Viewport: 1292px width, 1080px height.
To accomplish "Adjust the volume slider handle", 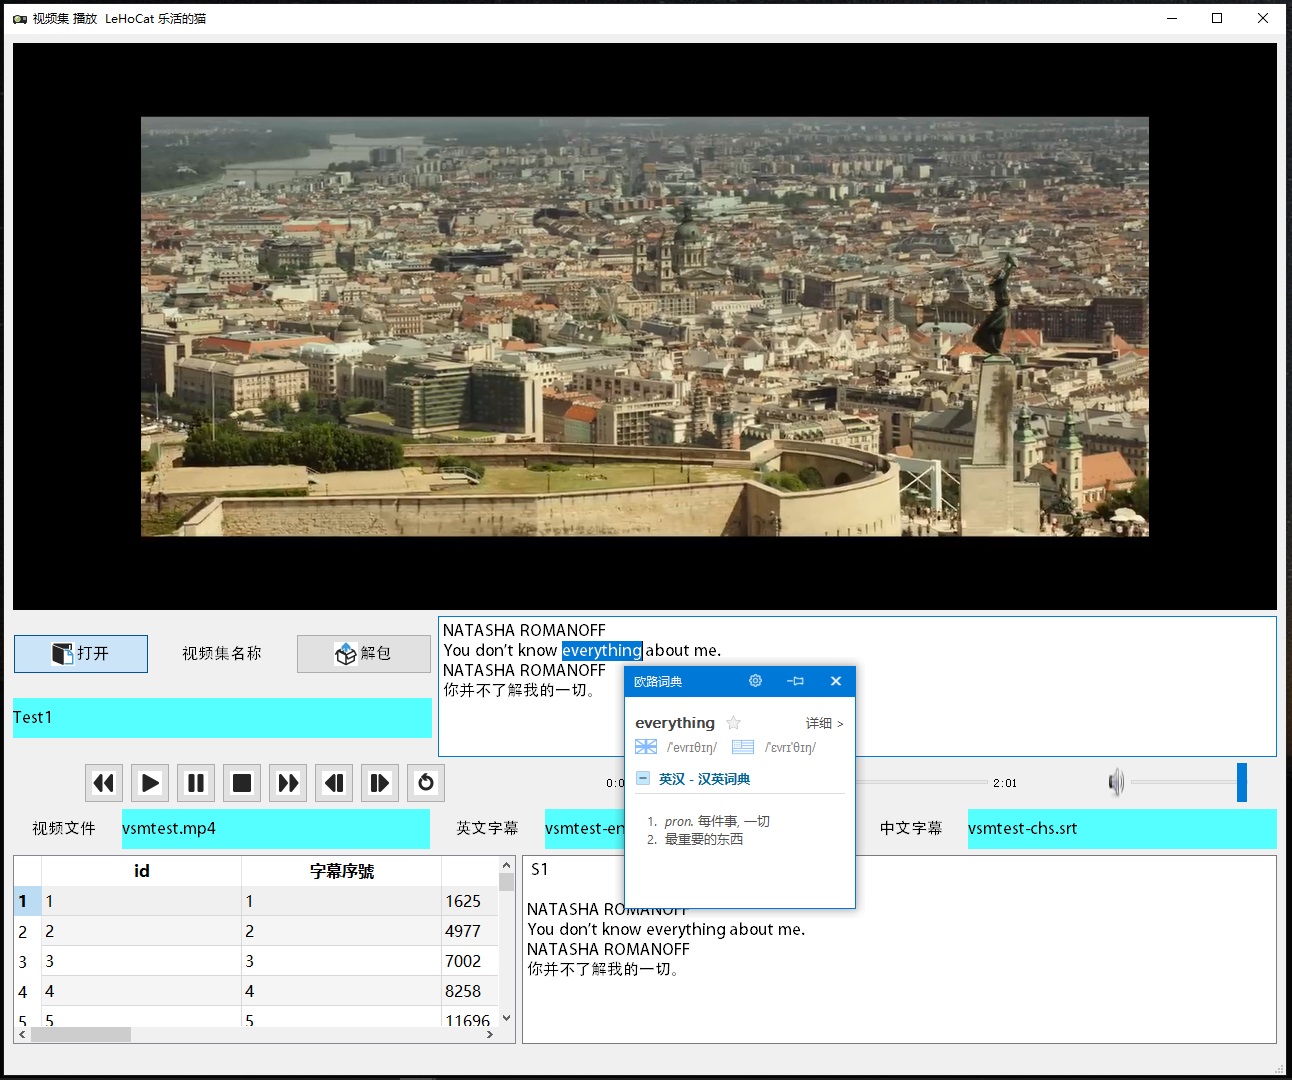I will click(1242, 783).
